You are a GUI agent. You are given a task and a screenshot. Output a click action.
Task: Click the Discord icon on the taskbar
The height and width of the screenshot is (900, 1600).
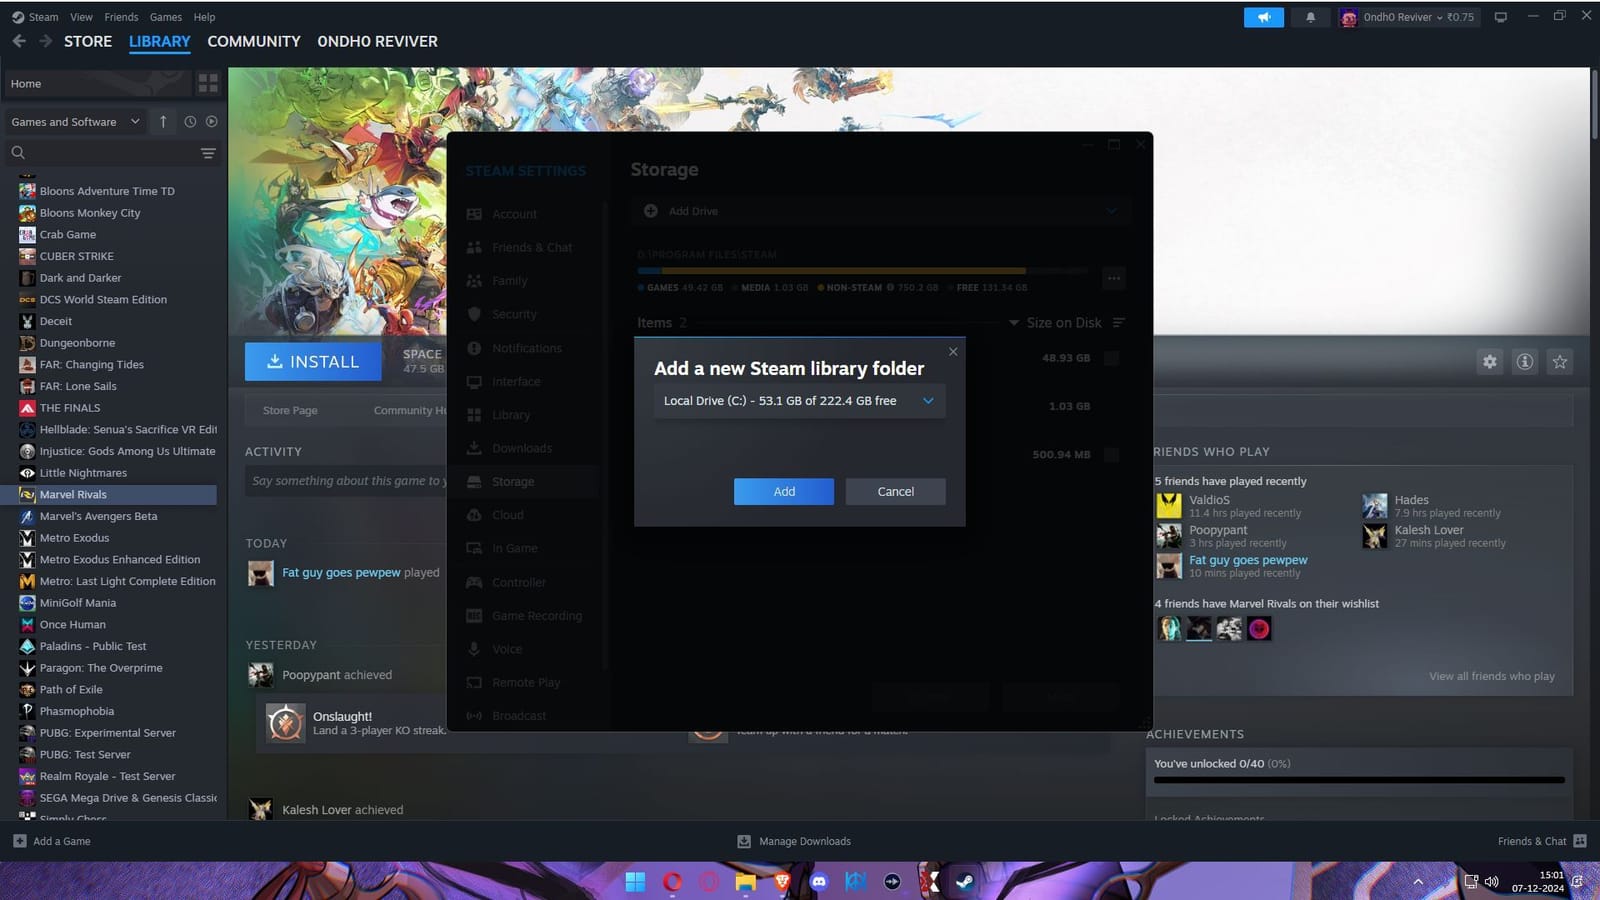click(x=819, y=882)
